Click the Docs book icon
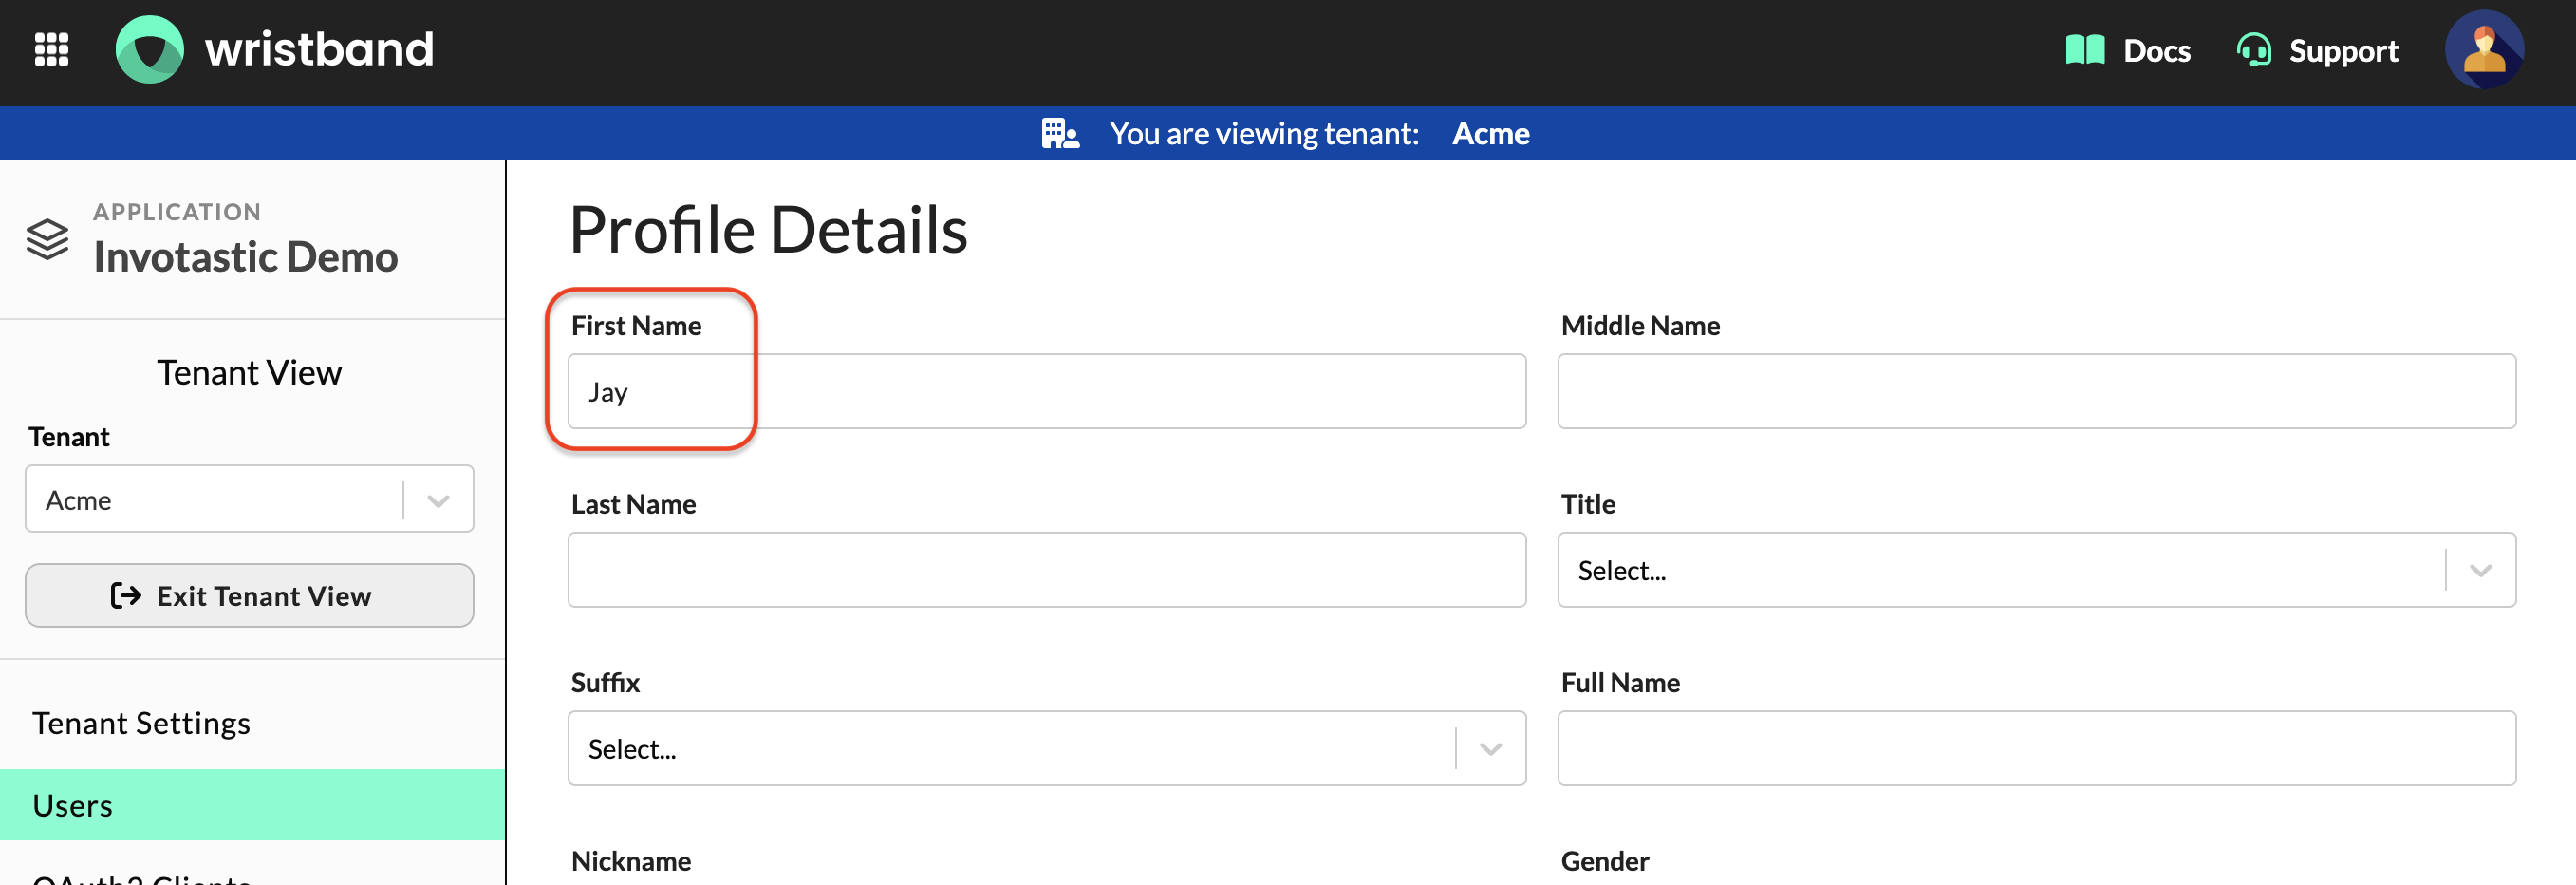 tap(2085, 50)
